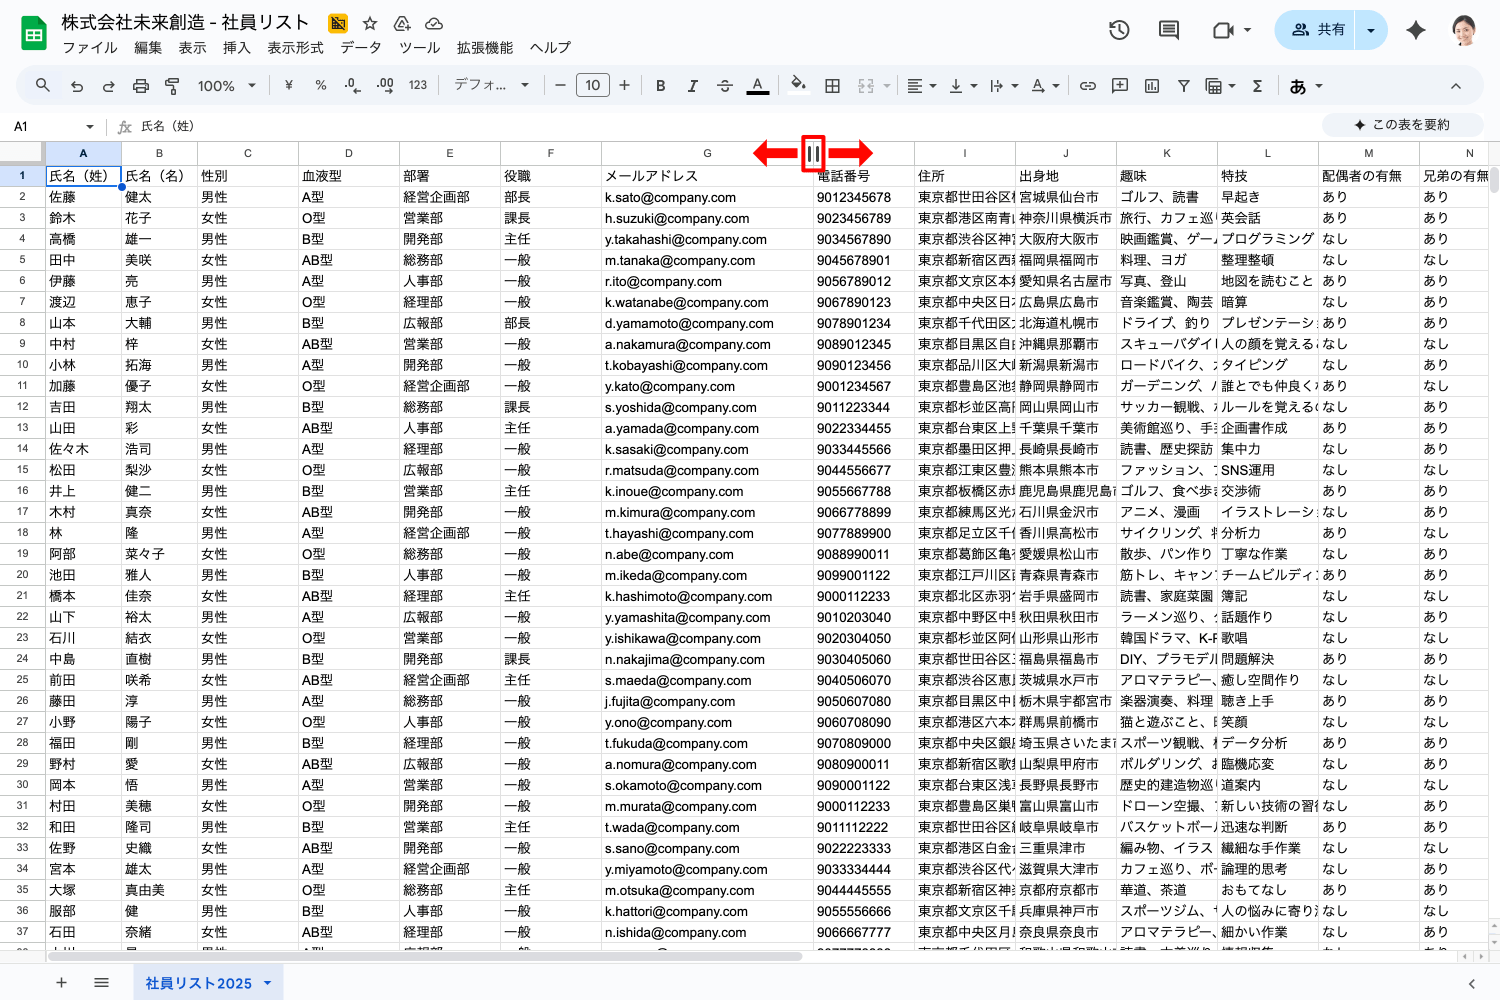Insert a chart using toolbar icon
The width and height of the screenshot is (1500, 1000).
coord(1152,86)
